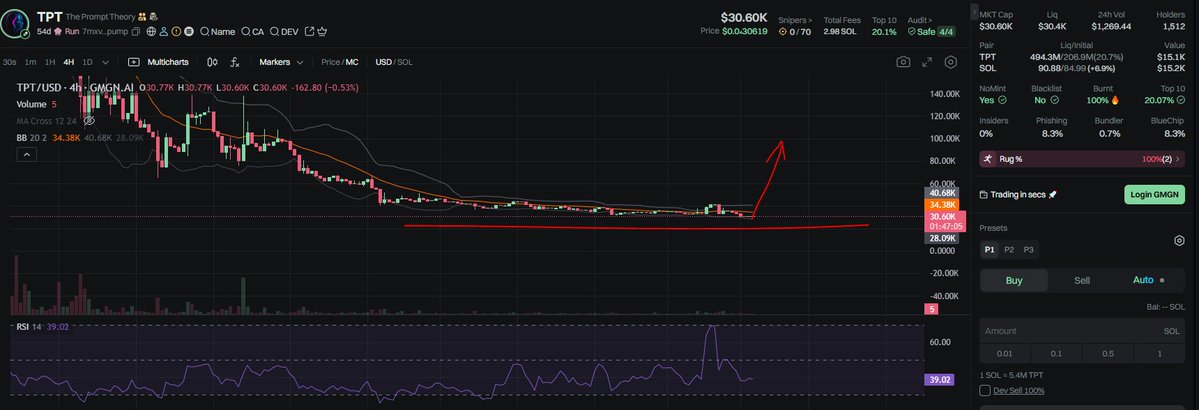Switch to the Sell tab

1082,281
